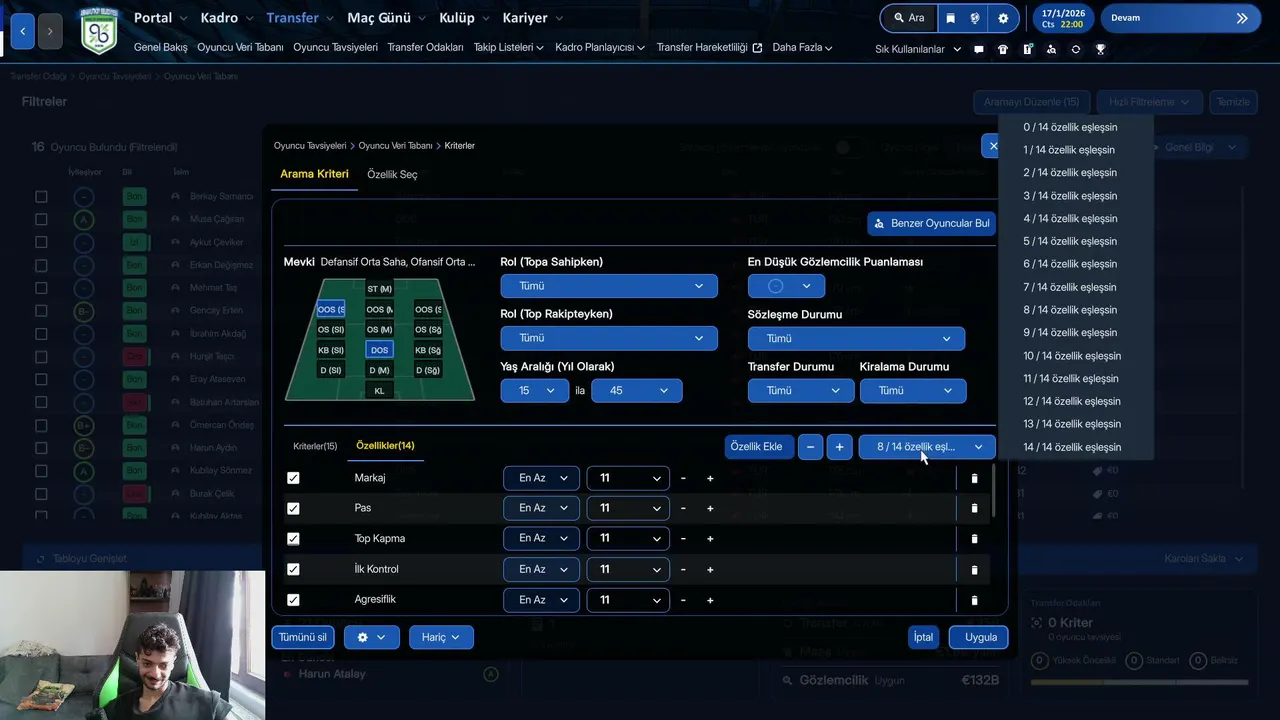The height and width of the screenshot is (720, 1280).
Task: Continue the game with Devam button
Action: (1181, 18)
